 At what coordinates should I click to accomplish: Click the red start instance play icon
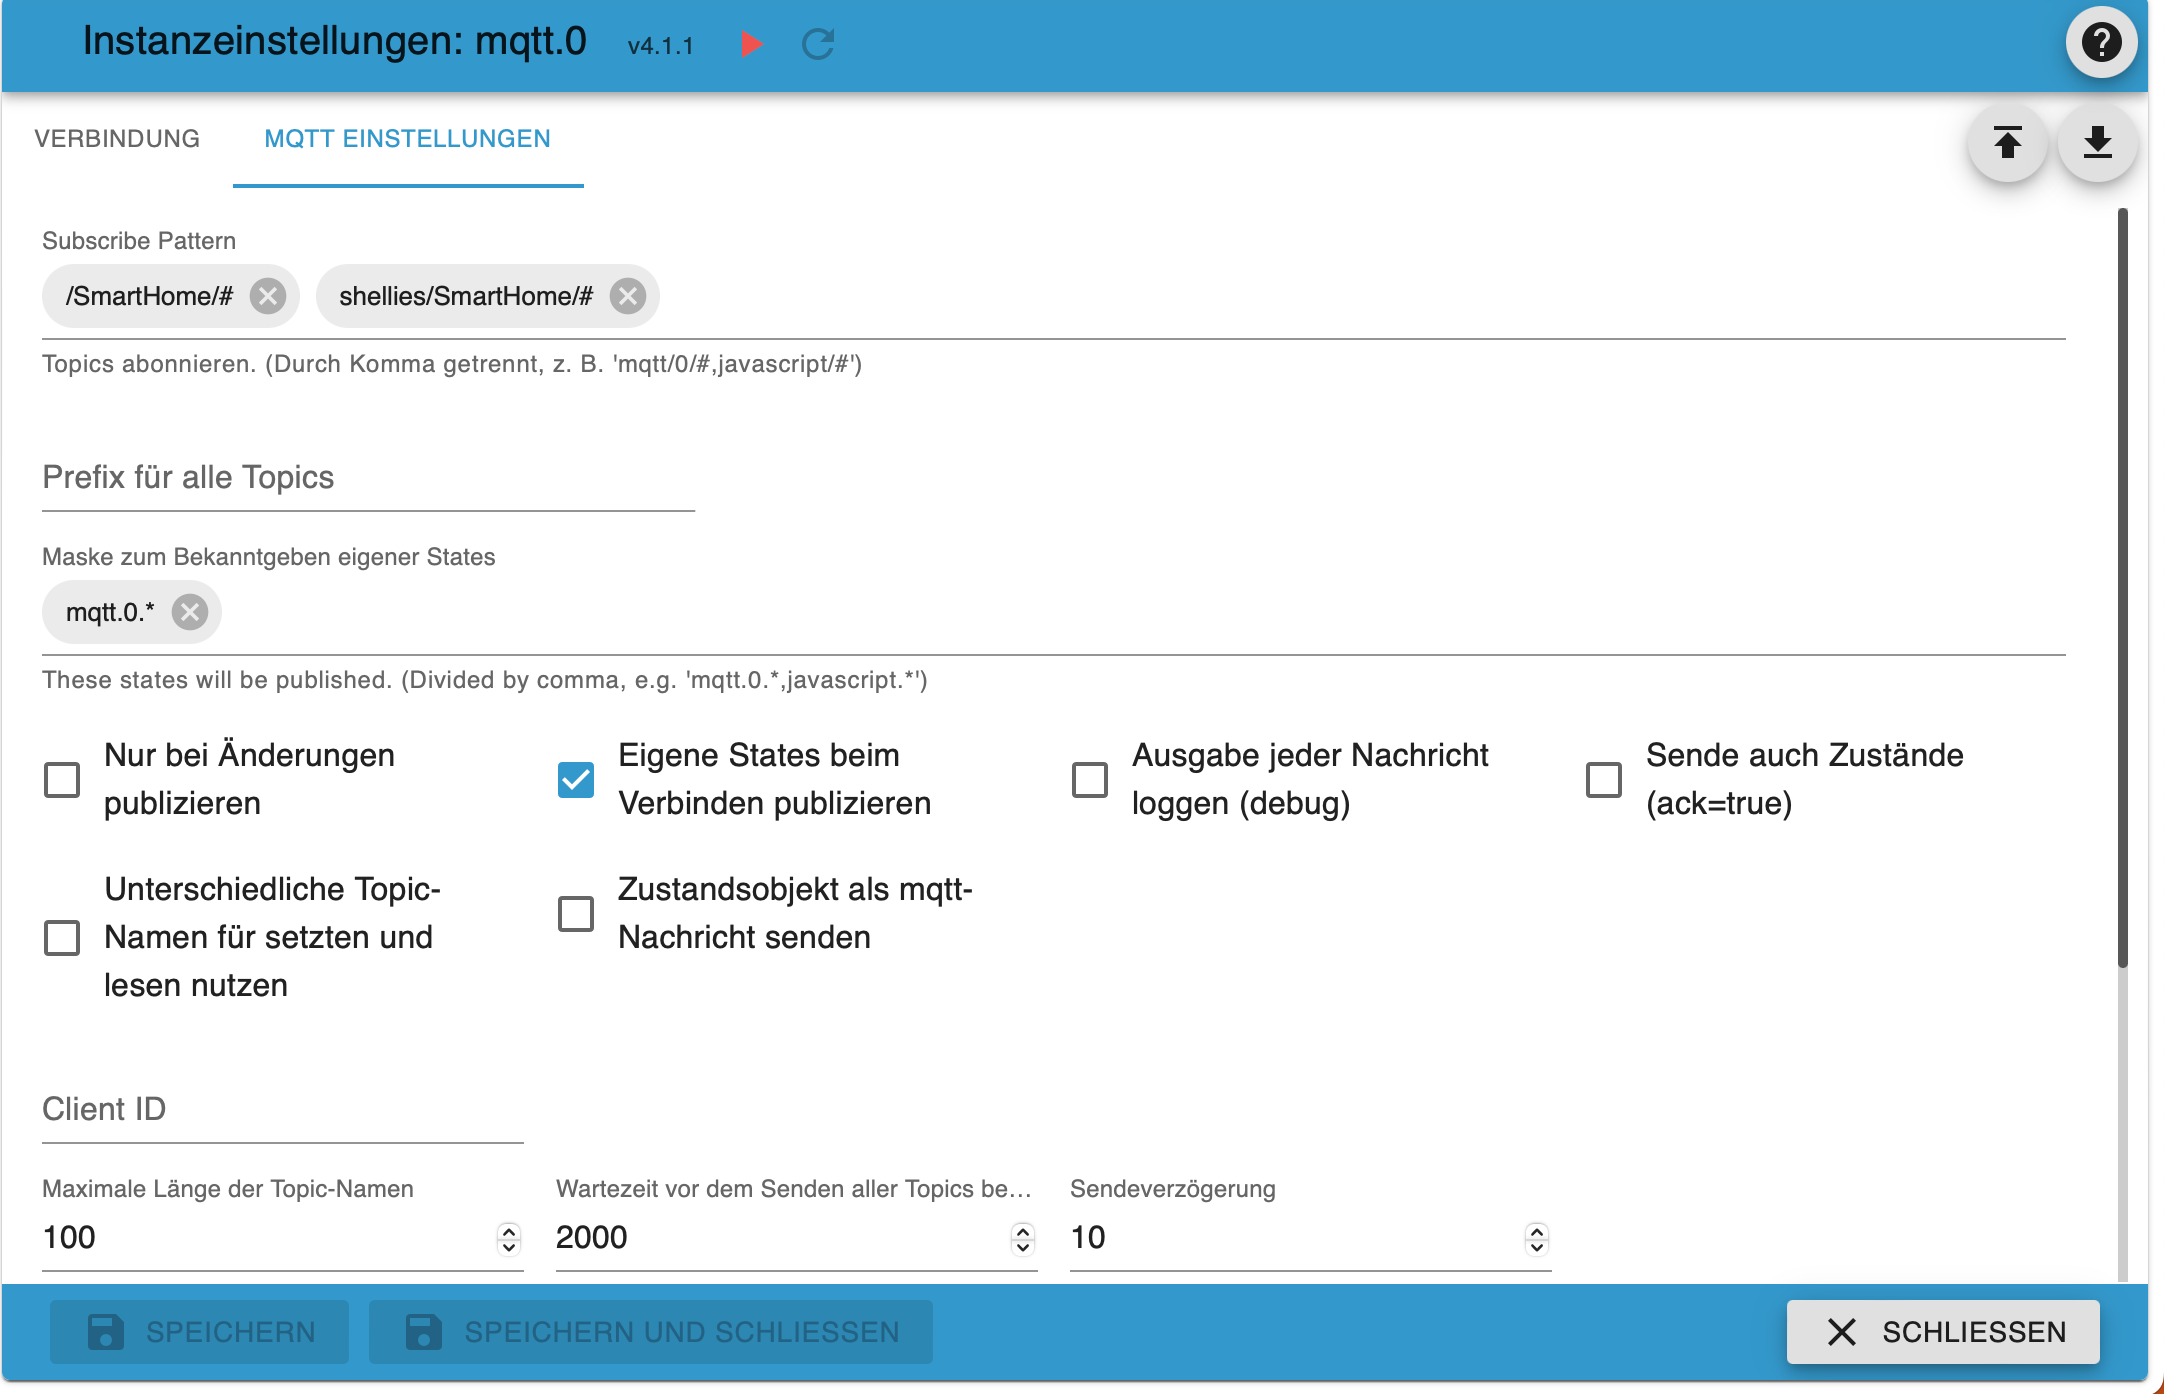click(x=751, y=44)
